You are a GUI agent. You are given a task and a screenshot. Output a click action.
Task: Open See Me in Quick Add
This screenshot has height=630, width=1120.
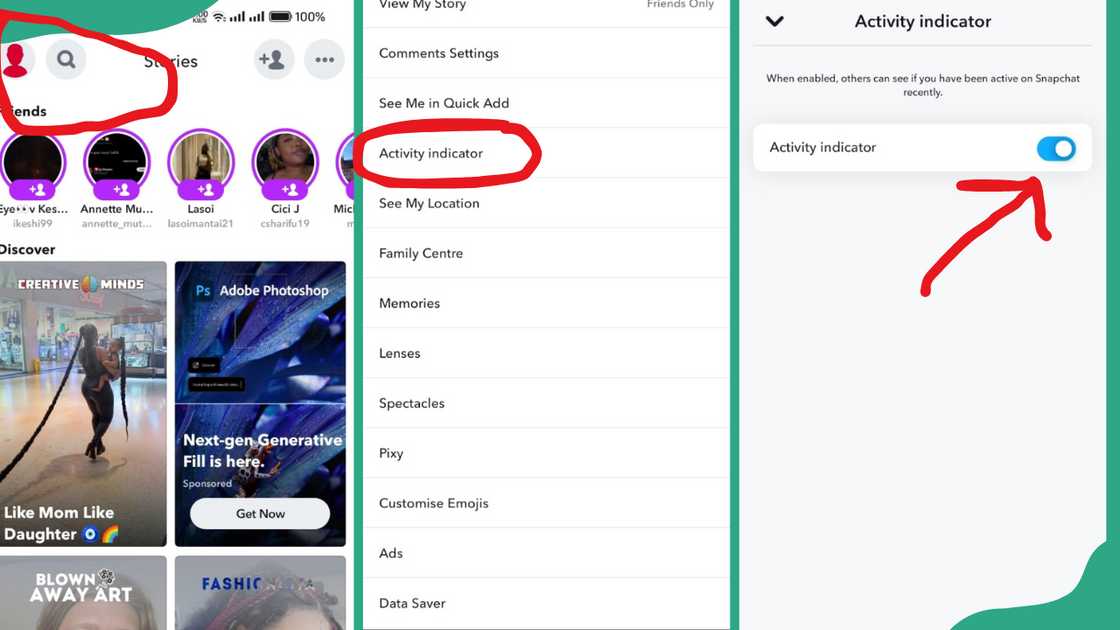[546, 103]
